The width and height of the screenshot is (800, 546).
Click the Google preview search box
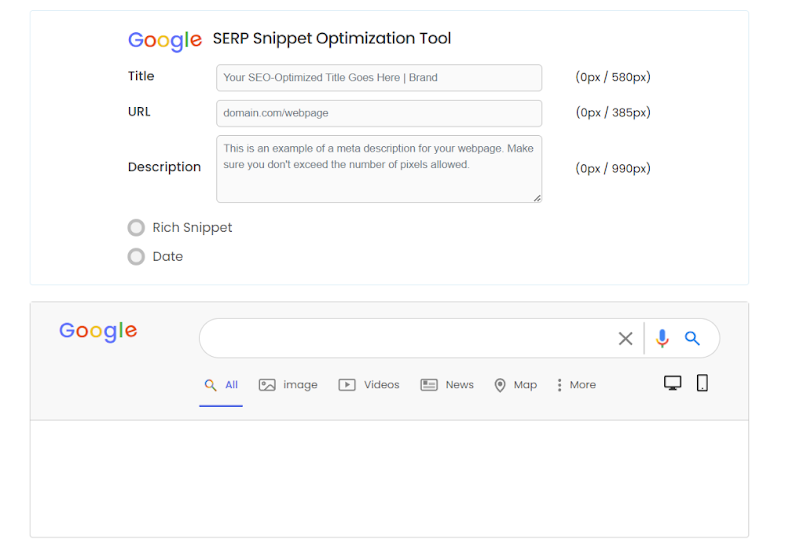[x=405, y=339]
